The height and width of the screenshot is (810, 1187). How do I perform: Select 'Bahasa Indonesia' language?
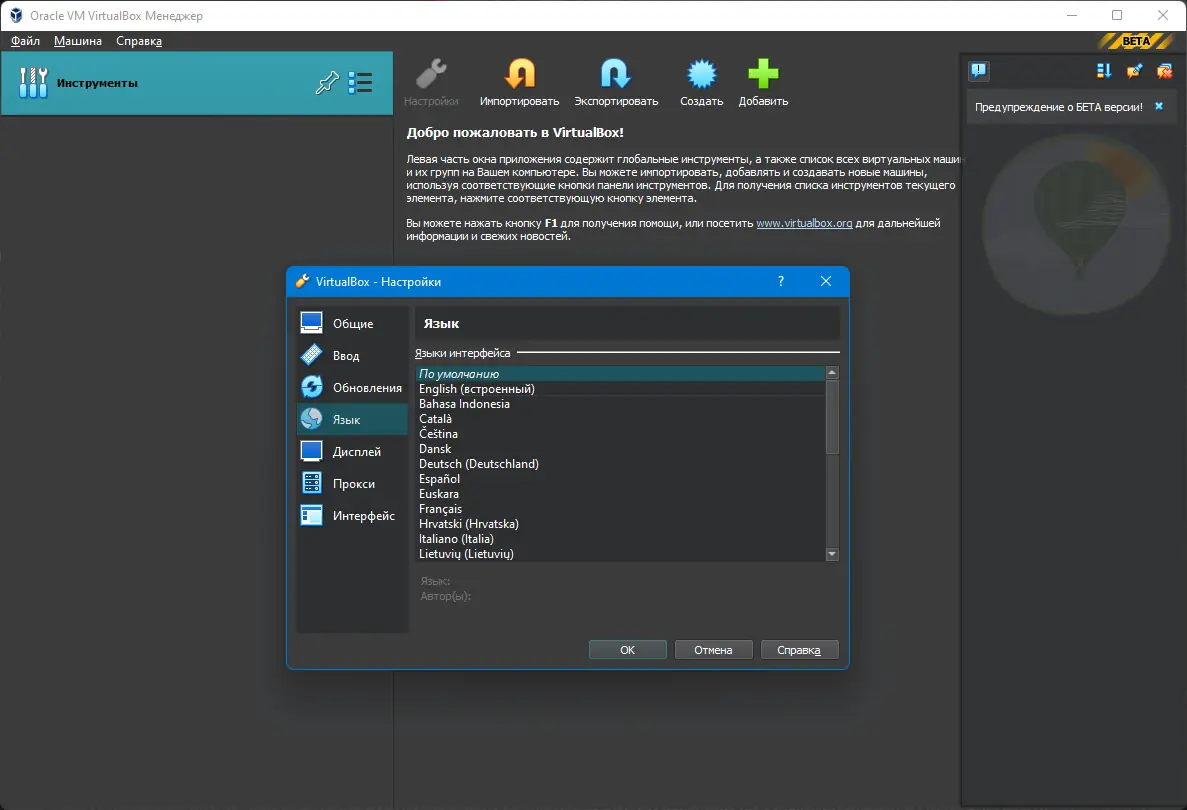(x=620, y=404)
